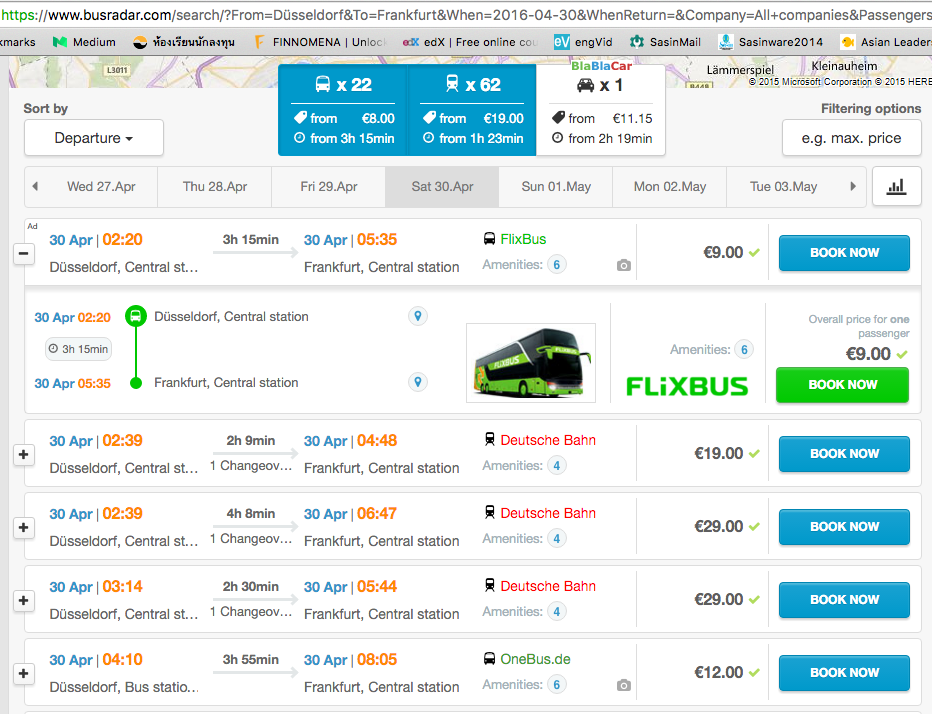Show Frankfurt Central station map pin
Viewport: 932px width, 714px height.
pyautogui.click(x=418, y=382)
